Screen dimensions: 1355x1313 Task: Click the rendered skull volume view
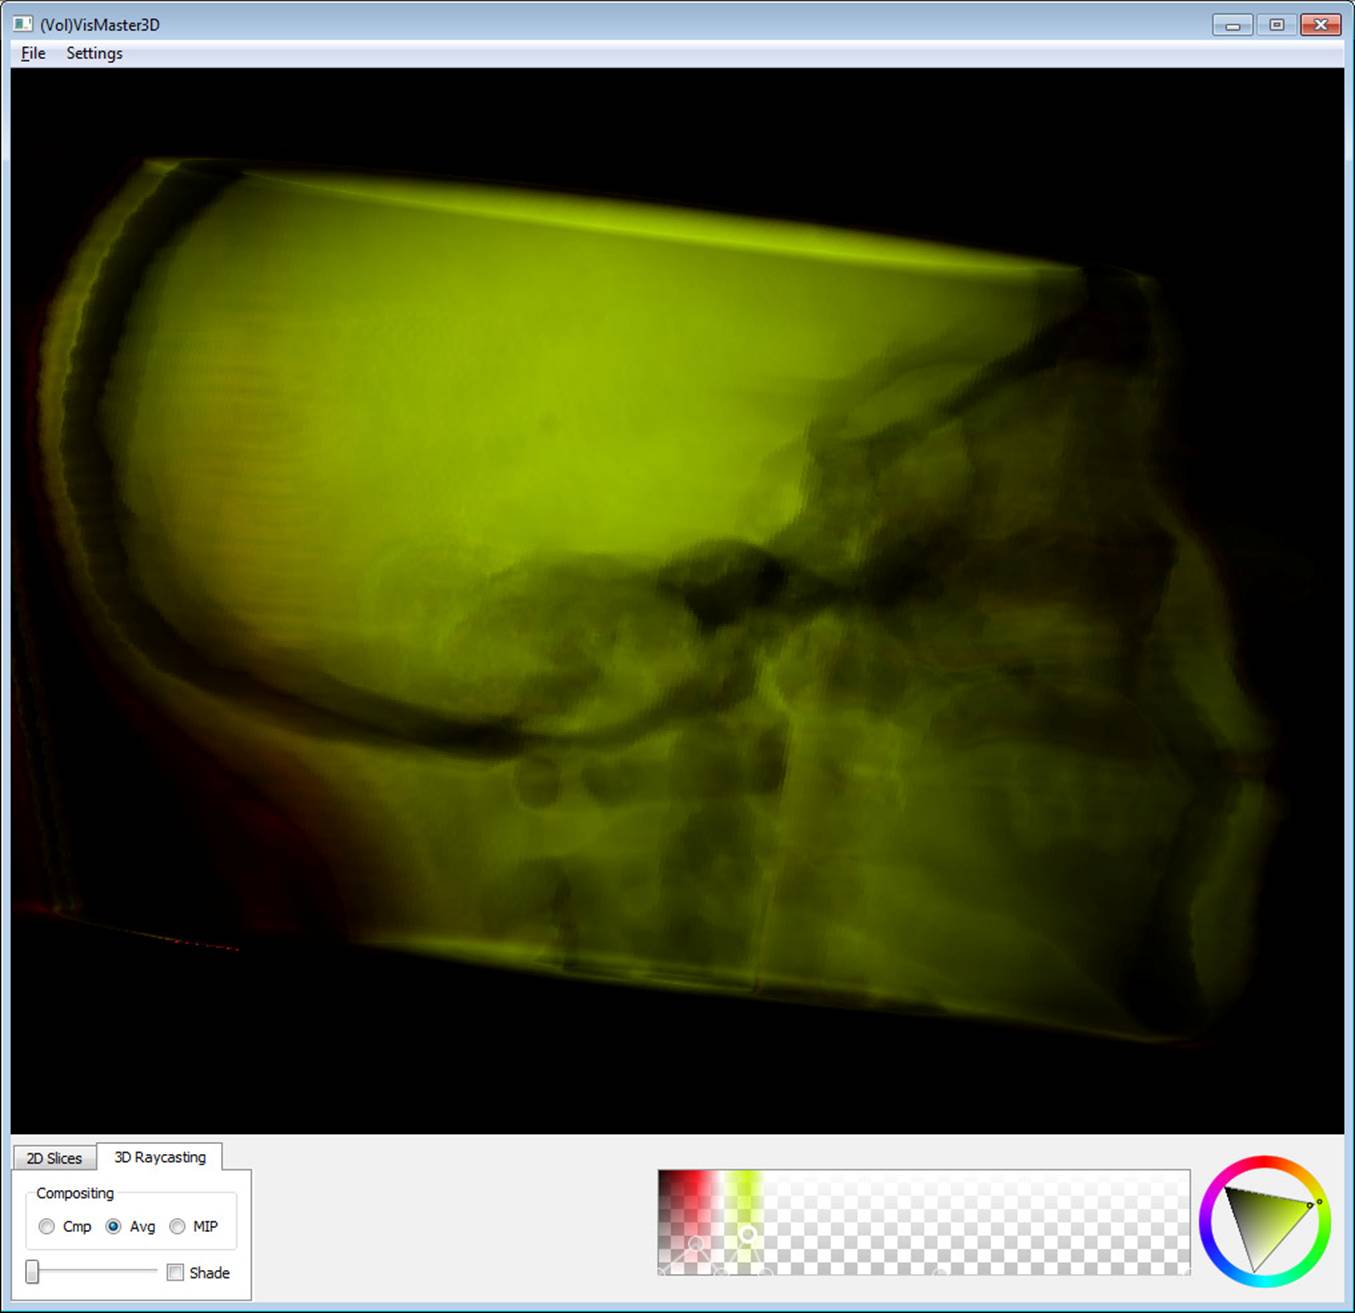point(650,600)
